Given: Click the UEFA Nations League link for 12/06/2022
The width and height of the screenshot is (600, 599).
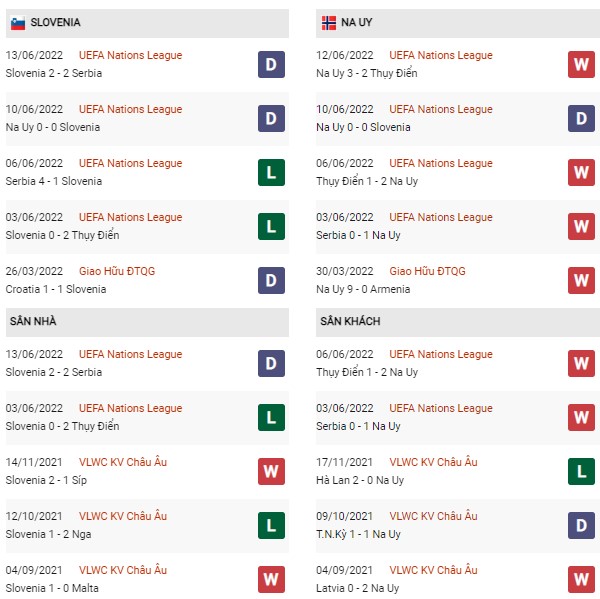Looking at the screenshot, I should coord(441,55).
